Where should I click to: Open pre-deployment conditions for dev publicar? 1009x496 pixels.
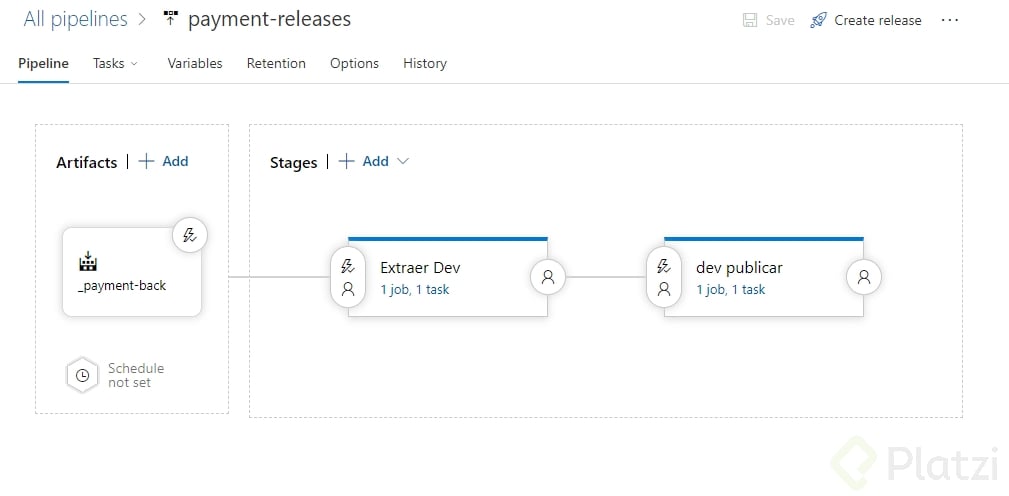pos(663,278)
